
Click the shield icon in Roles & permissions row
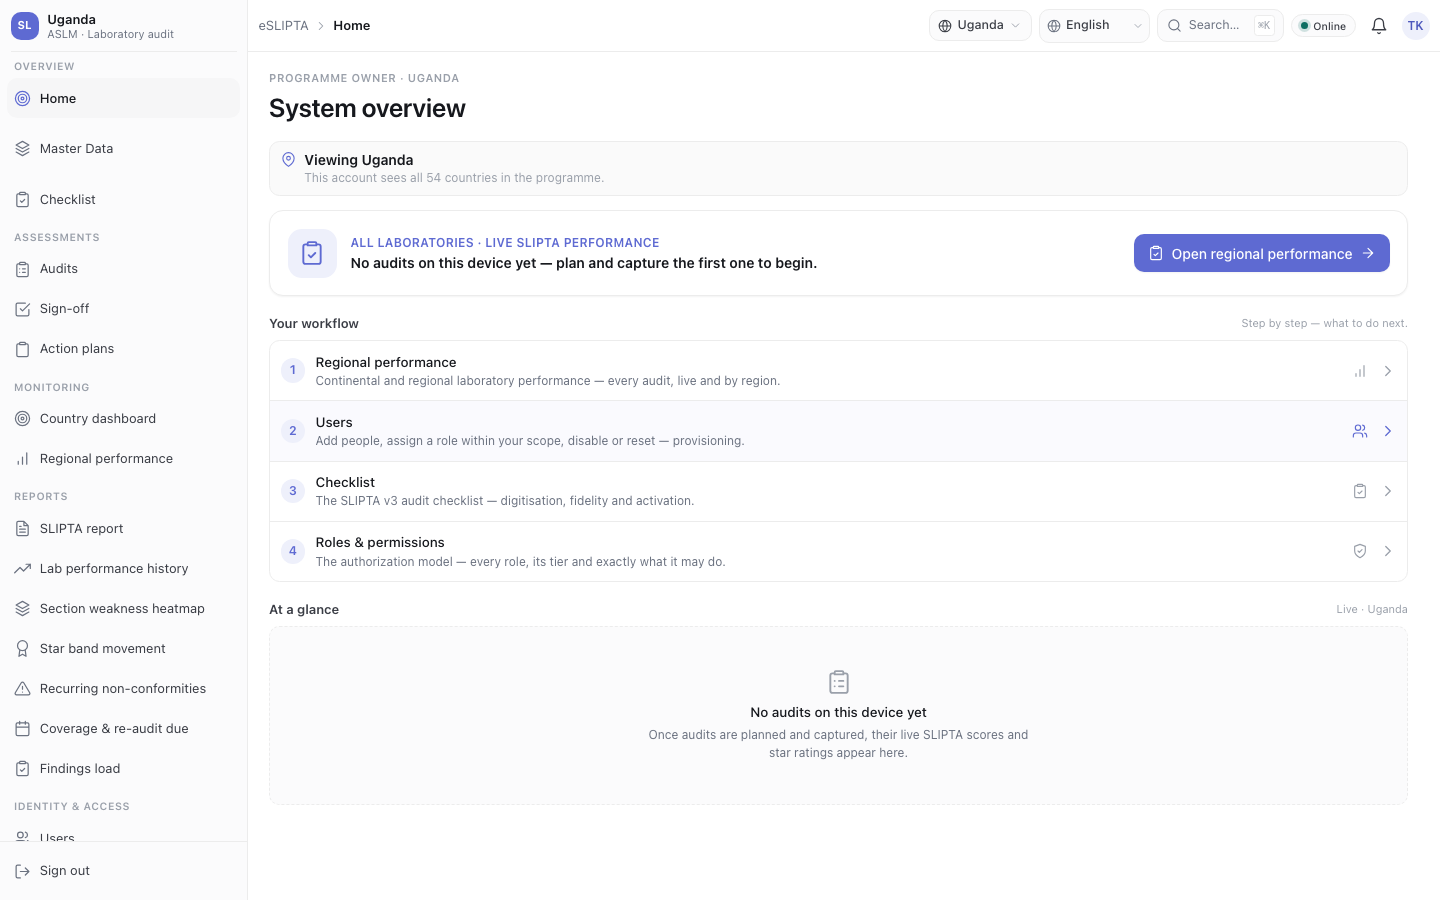tap(1360, 551)
